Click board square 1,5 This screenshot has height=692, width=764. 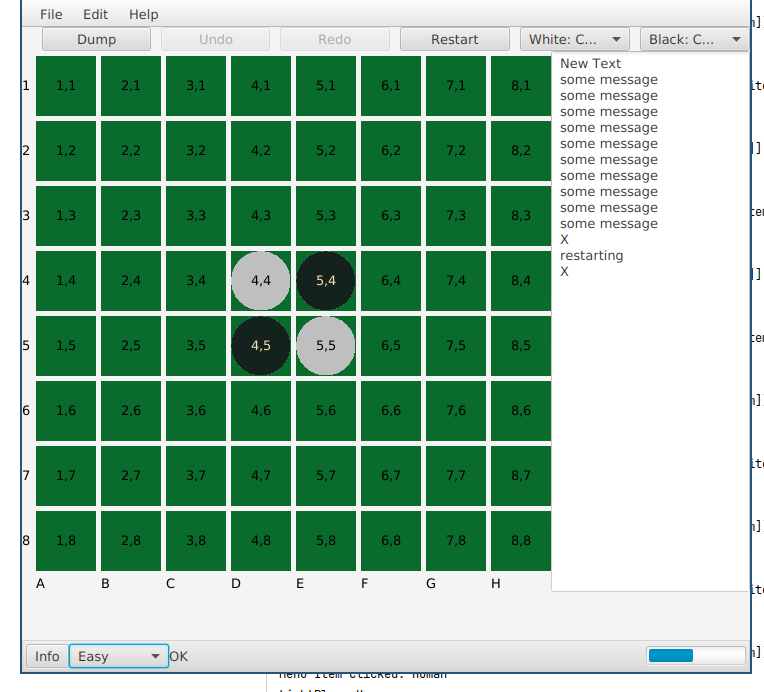66,346
